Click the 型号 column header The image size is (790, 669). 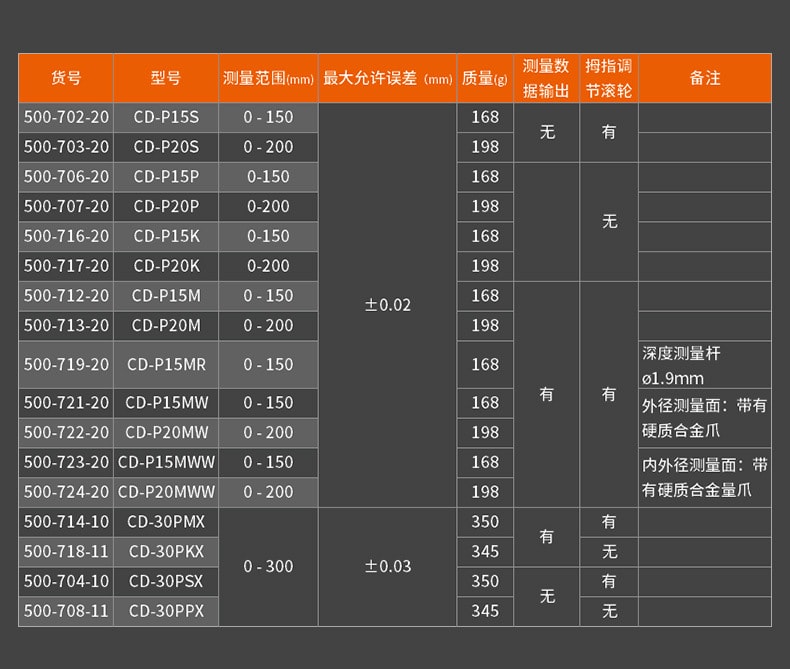[x=165, y=78]
